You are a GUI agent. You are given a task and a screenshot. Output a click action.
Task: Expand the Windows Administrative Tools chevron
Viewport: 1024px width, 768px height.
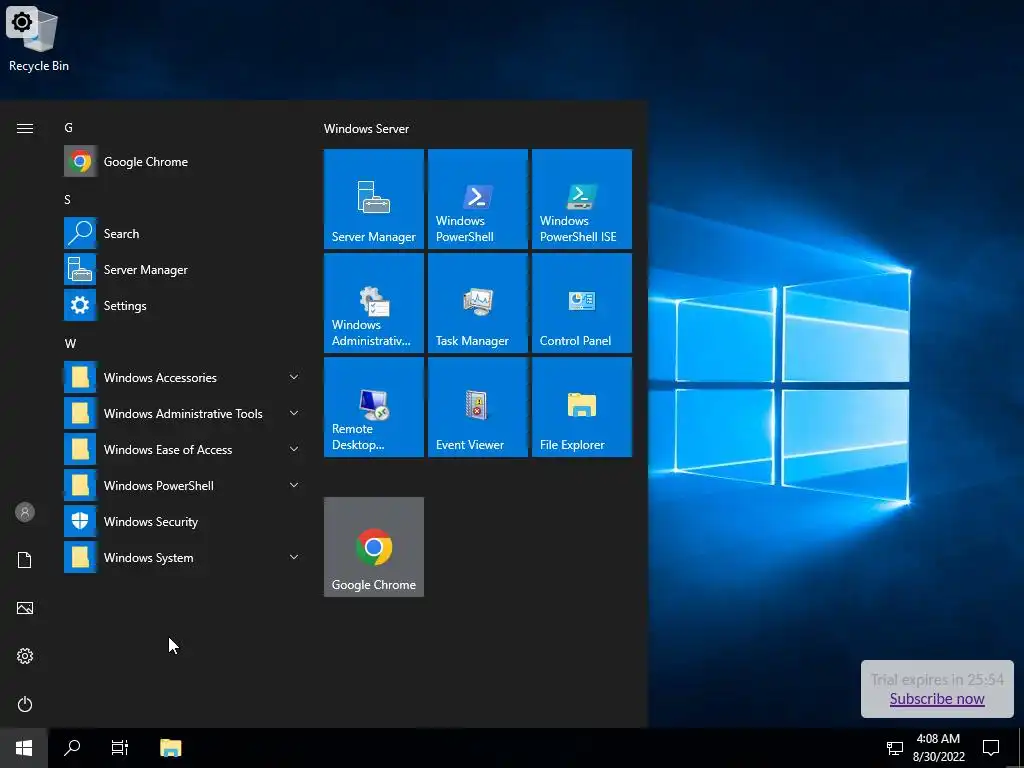294,413
